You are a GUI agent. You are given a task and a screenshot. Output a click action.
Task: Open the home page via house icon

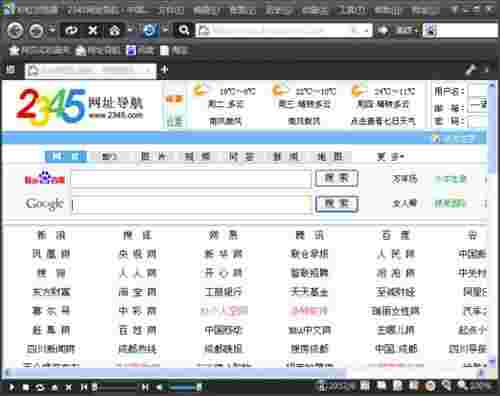[114, 31]
